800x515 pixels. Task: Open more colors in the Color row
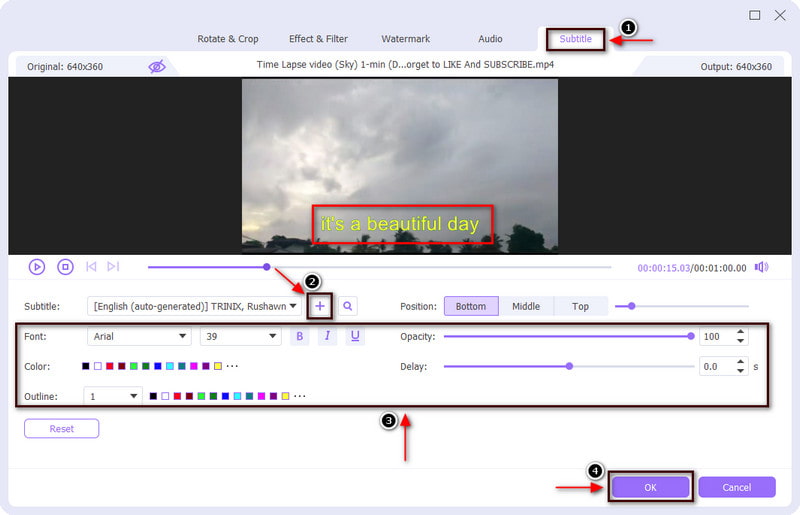click(x=232, y=366)
